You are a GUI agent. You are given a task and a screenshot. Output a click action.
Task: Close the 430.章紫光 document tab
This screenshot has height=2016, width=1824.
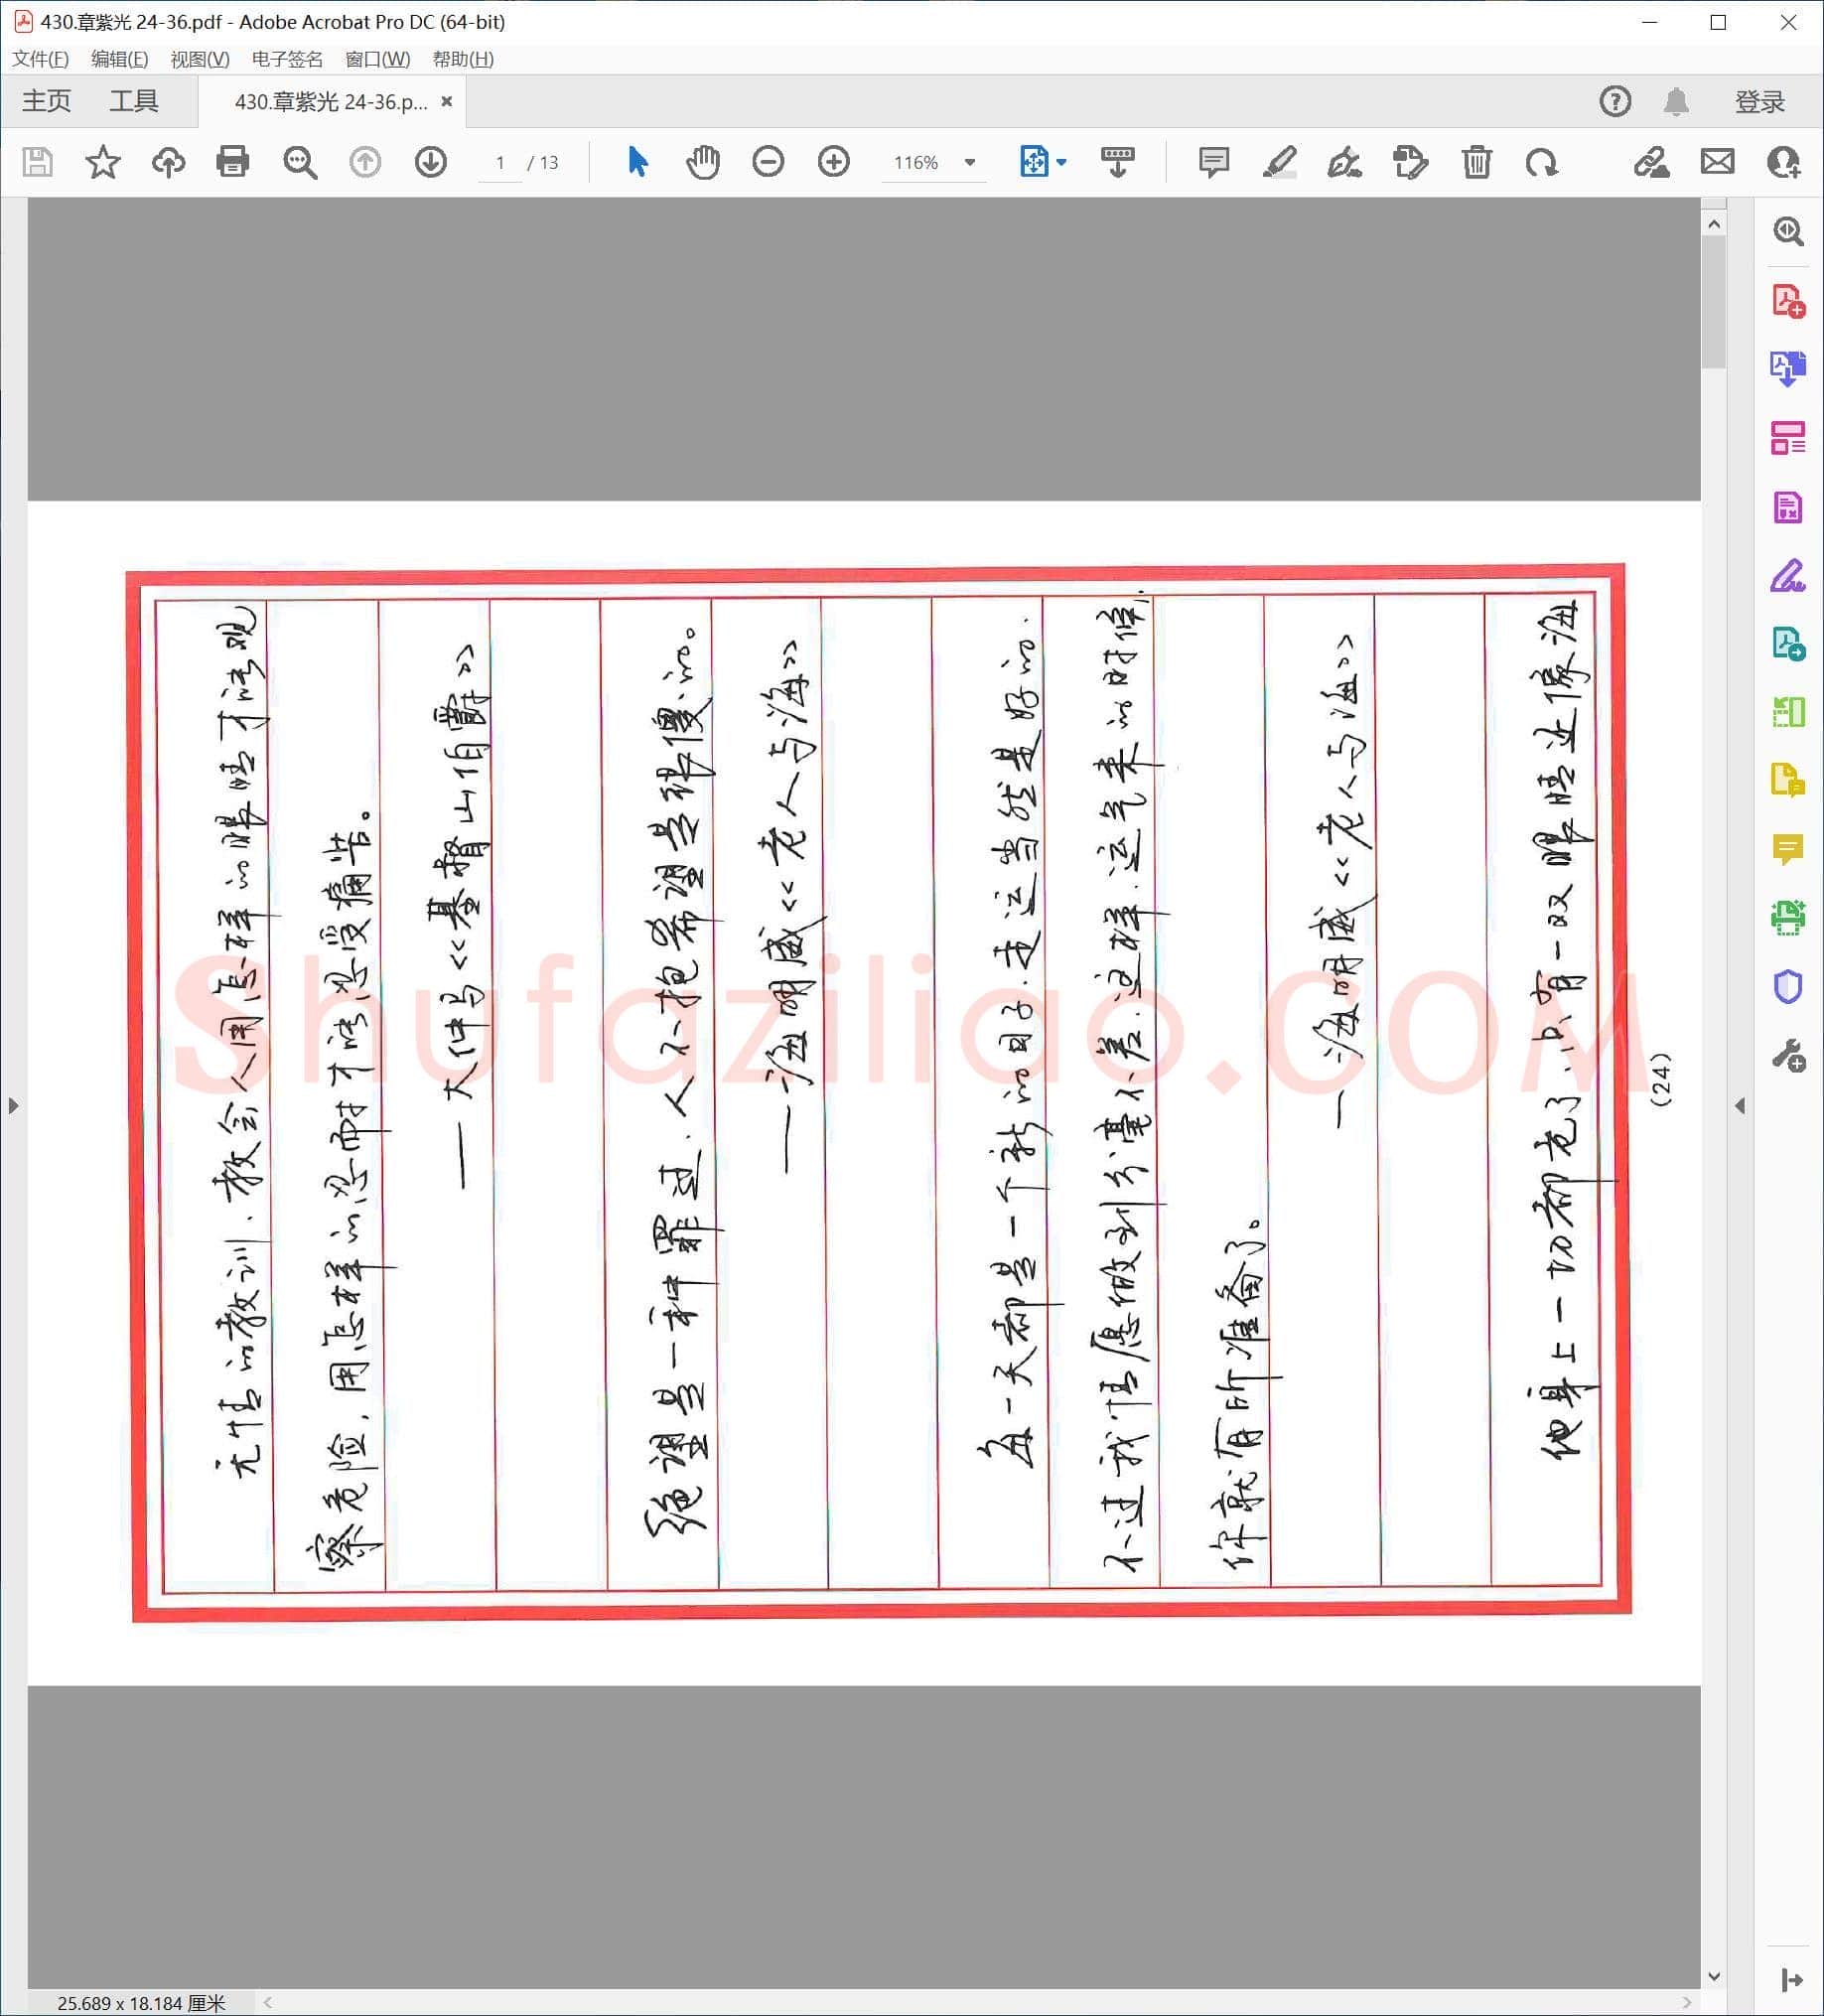447,101
